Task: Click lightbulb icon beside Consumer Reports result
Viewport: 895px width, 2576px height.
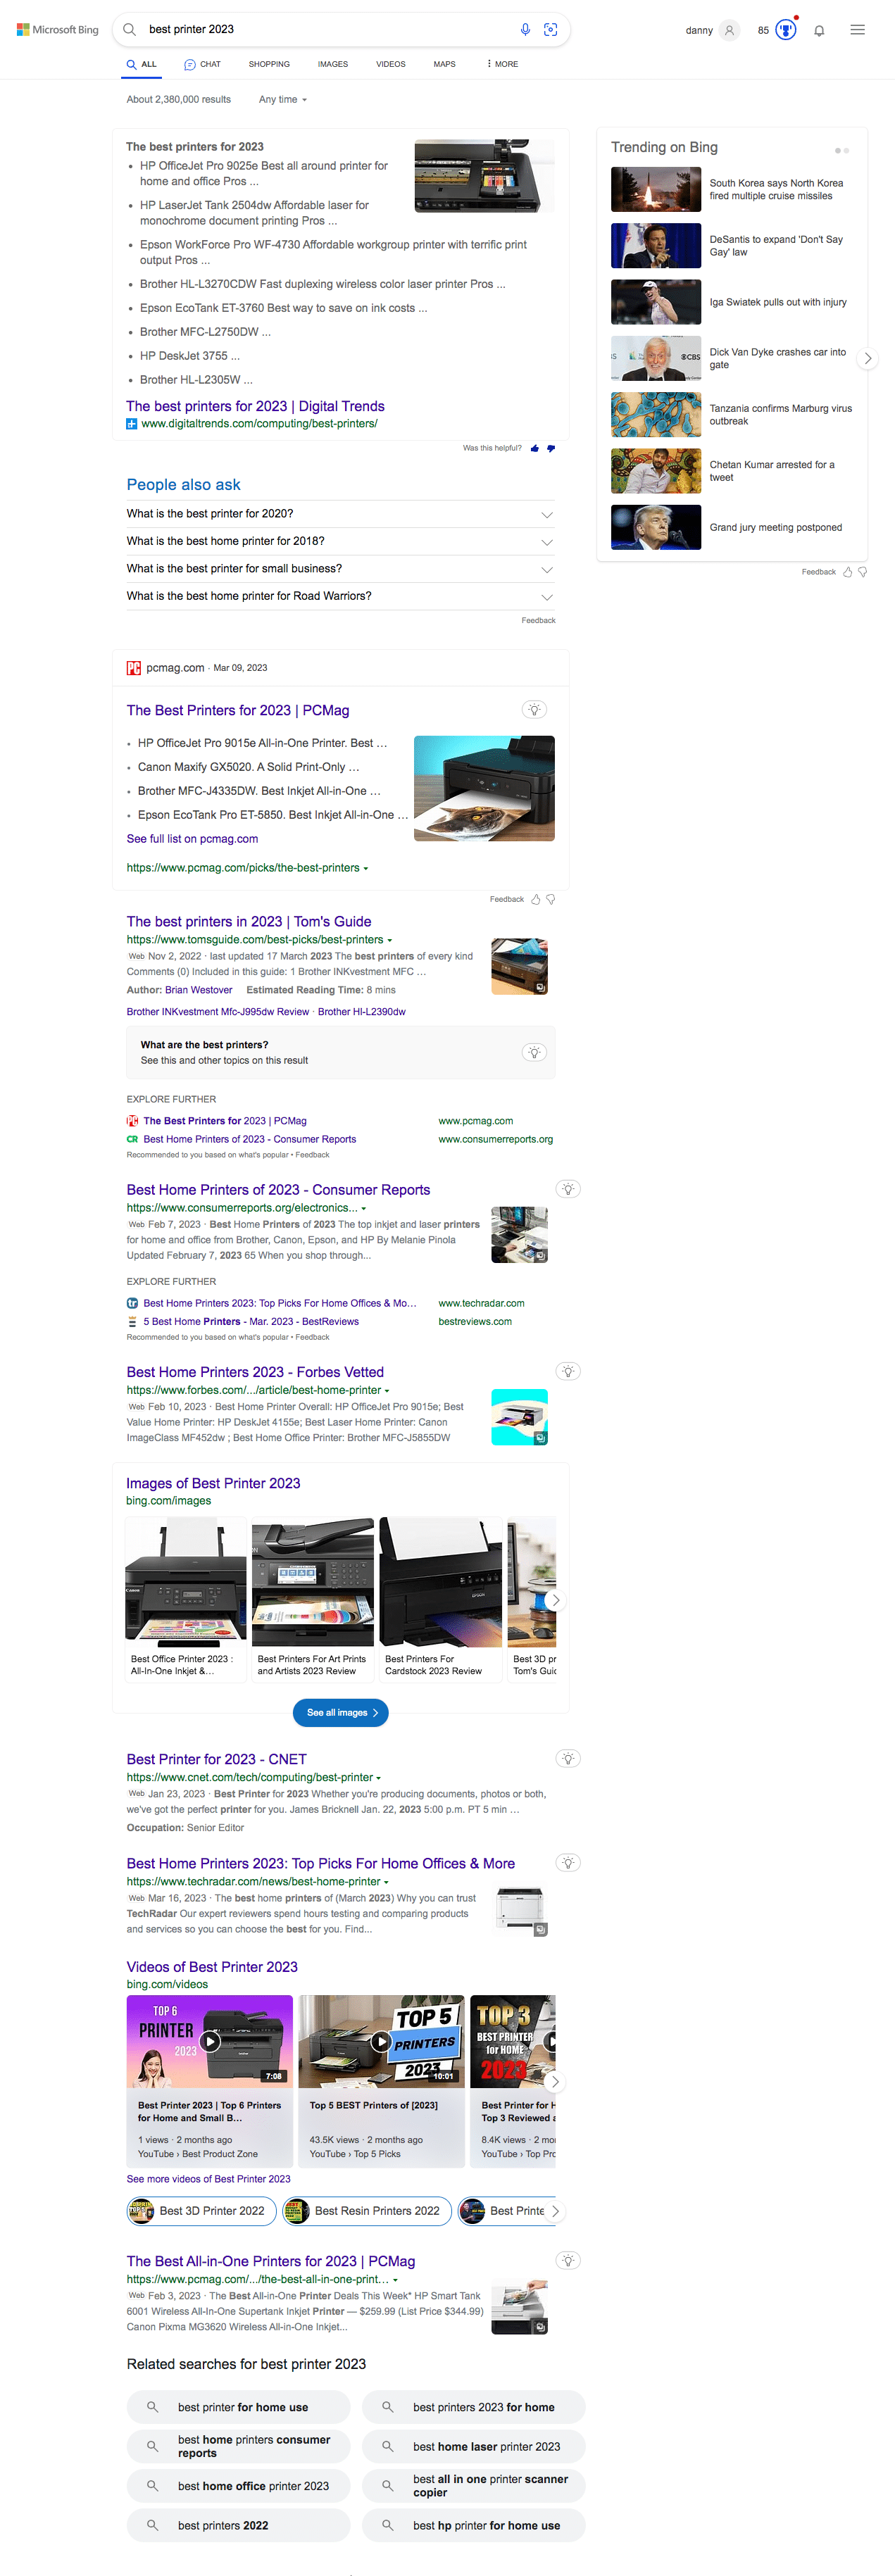Action: (x=568, y=1189)
